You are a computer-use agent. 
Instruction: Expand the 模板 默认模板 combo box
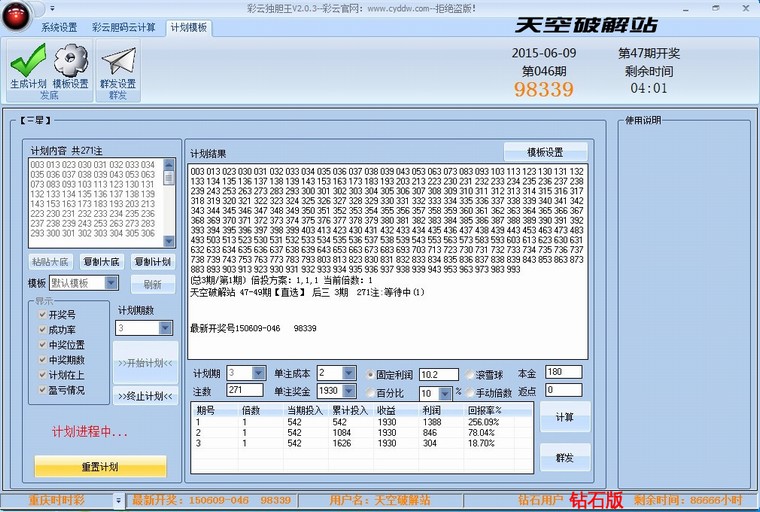[x=111, y=283]
